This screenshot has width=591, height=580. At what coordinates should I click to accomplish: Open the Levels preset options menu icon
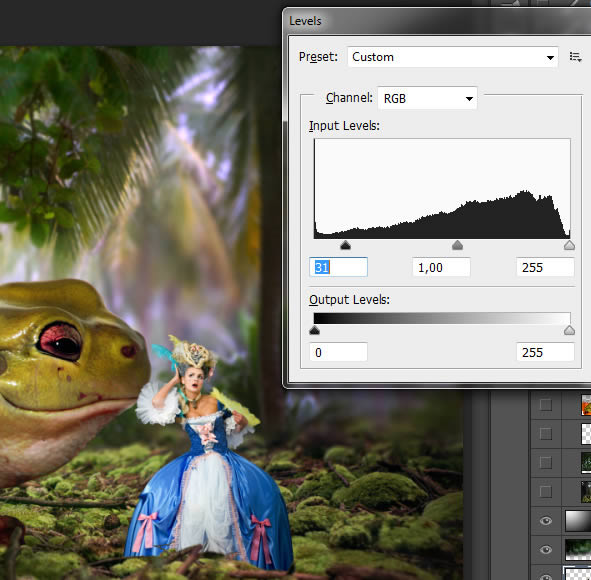click(575, 57)
